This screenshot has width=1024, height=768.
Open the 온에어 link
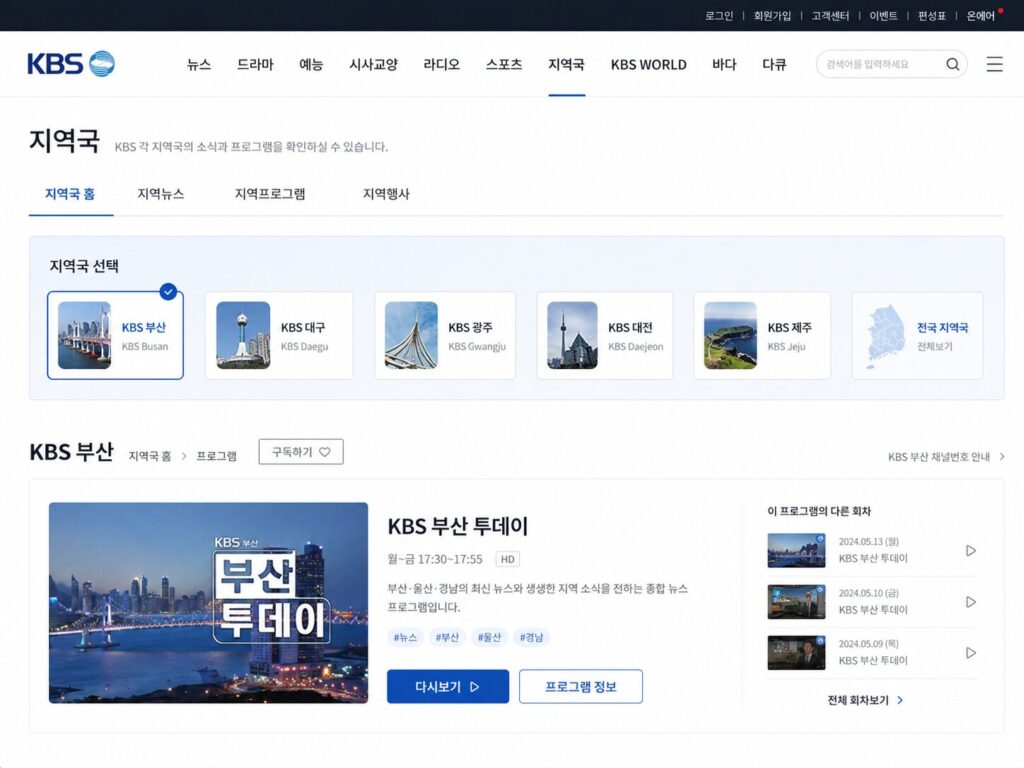pos(980,16)
